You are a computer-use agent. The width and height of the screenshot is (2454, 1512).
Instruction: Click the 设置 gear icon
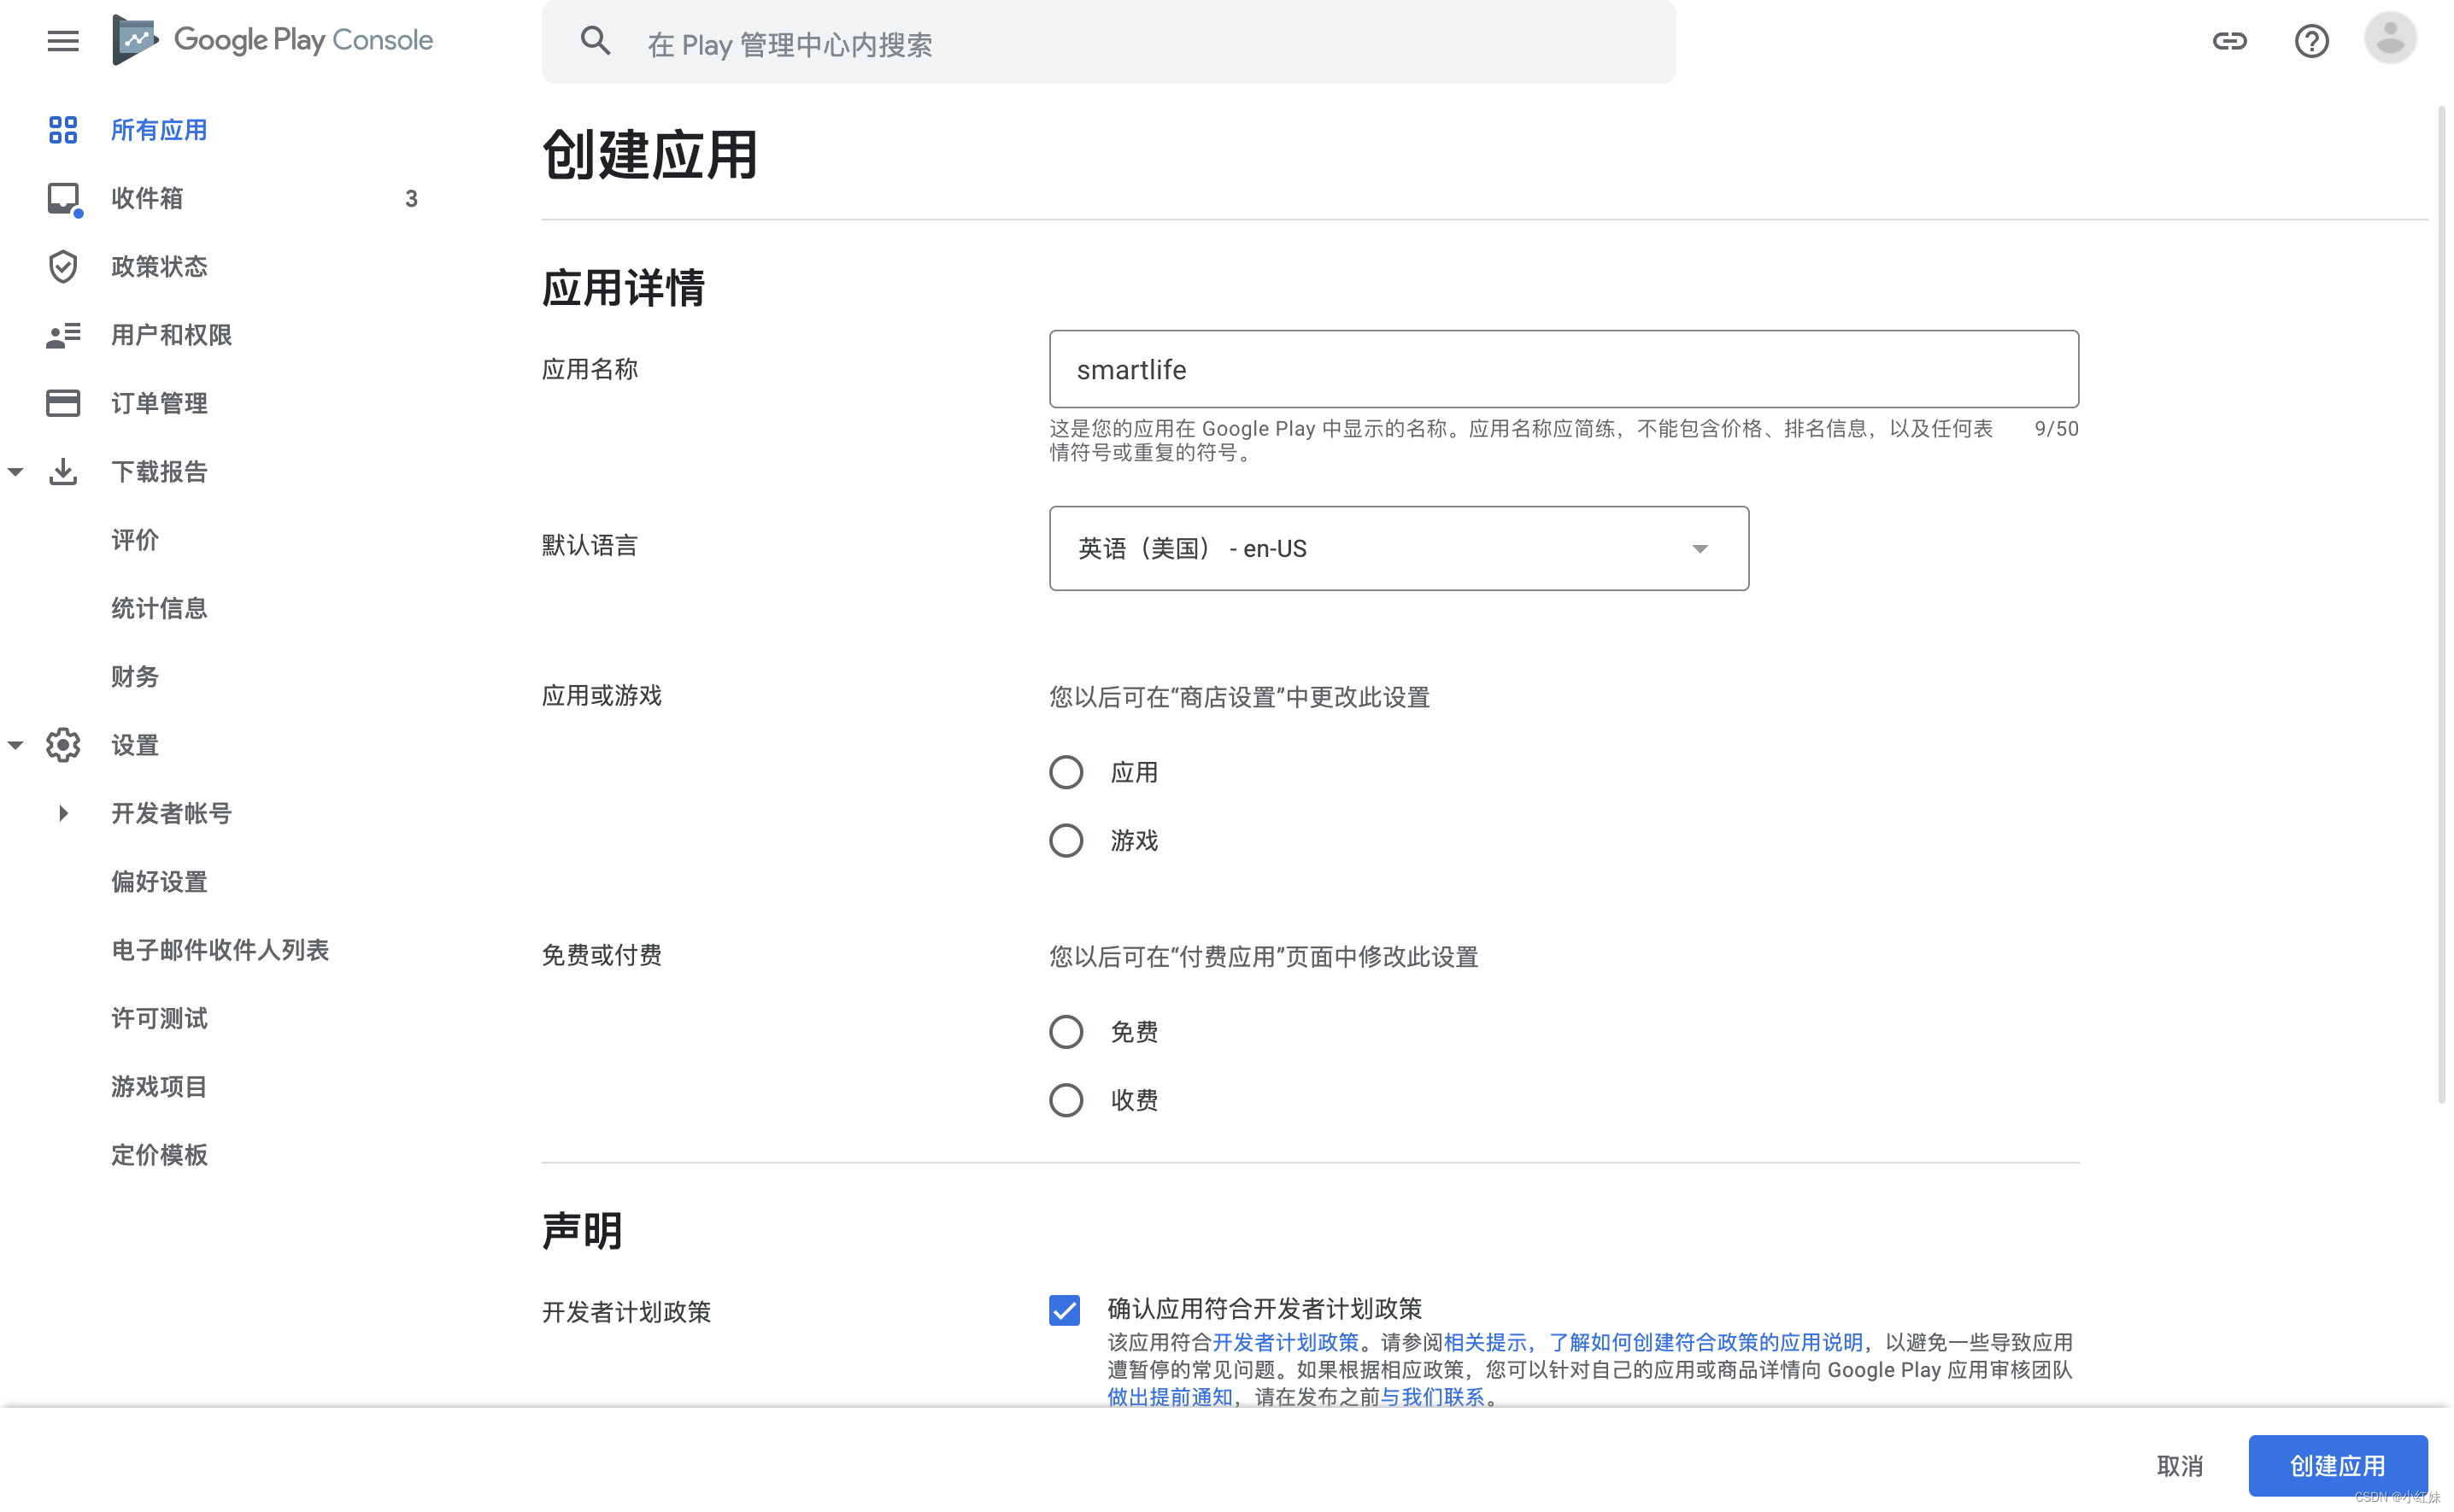click(63, 744)
